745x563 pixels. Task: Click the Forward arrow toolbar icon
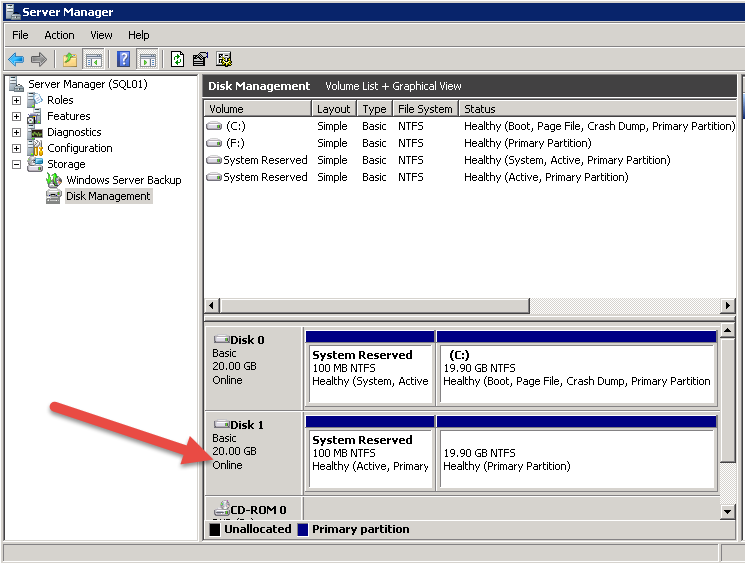38,59
